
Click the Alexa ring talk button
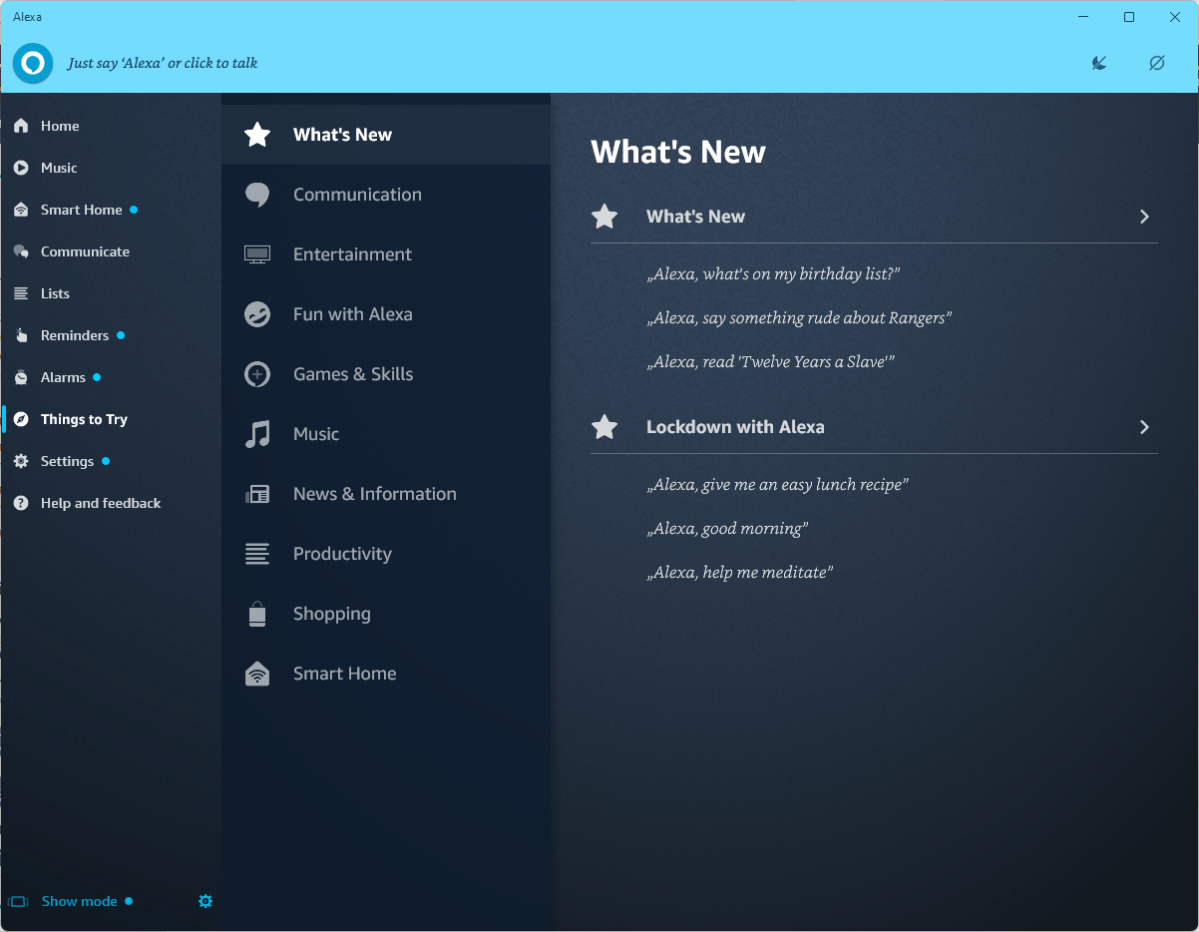pyautogui.click(x=33, y=63)
